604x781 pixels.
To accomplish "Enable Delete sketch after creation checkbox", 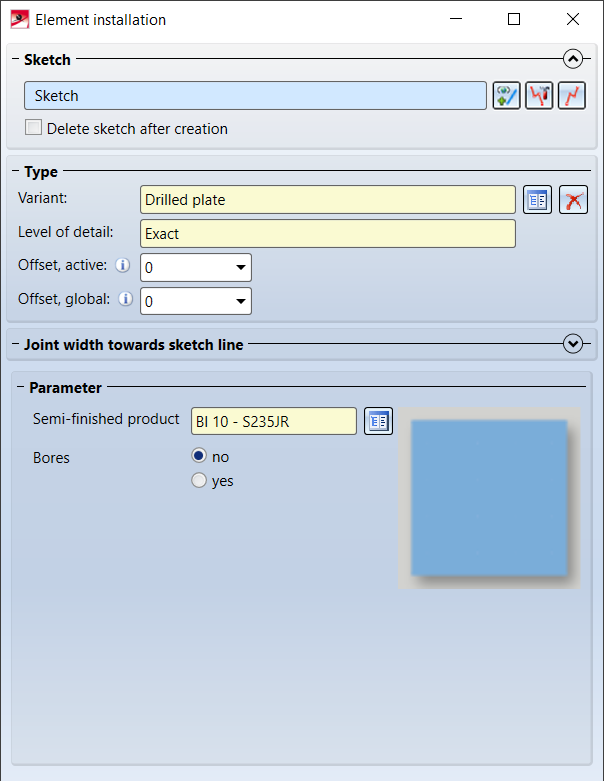I will (x=34, y=128).
